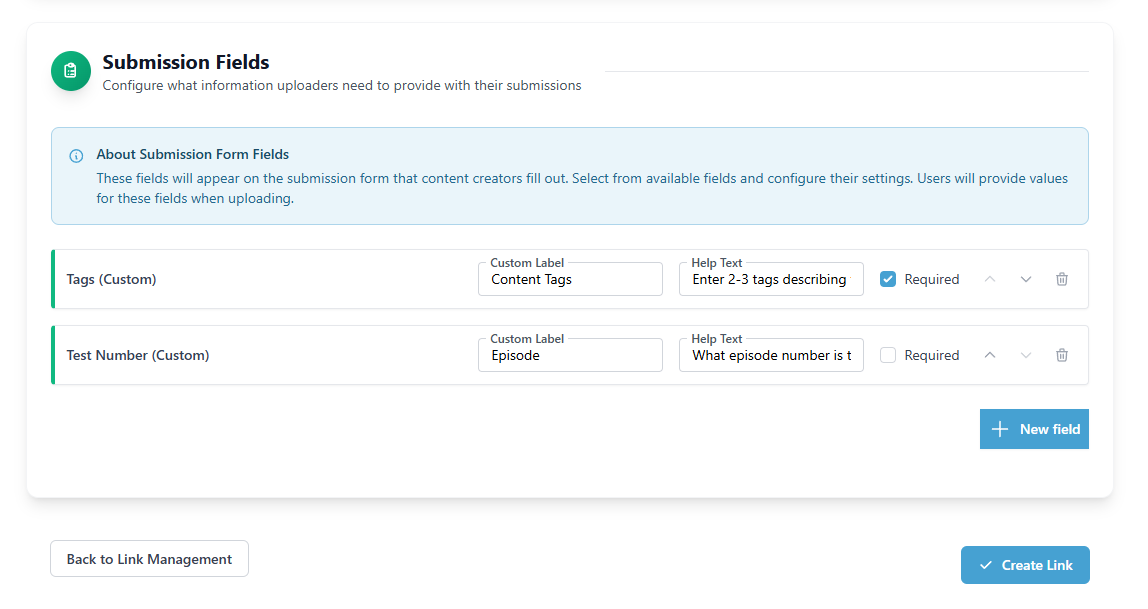Move Test Number (Custom) field down
Viewport: 1148px width, 609px height.
click(x=1026, y=355)
